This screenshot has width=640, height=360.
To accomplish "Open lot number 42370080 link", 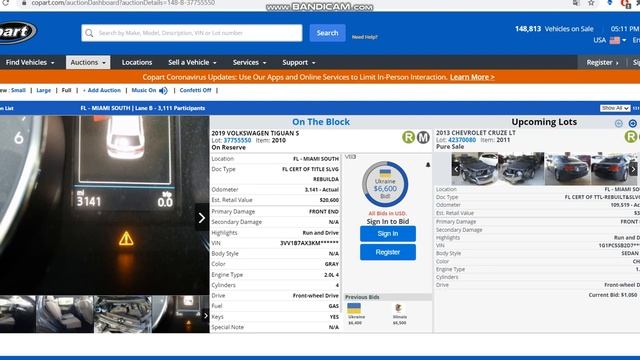I will pos(462,140).
